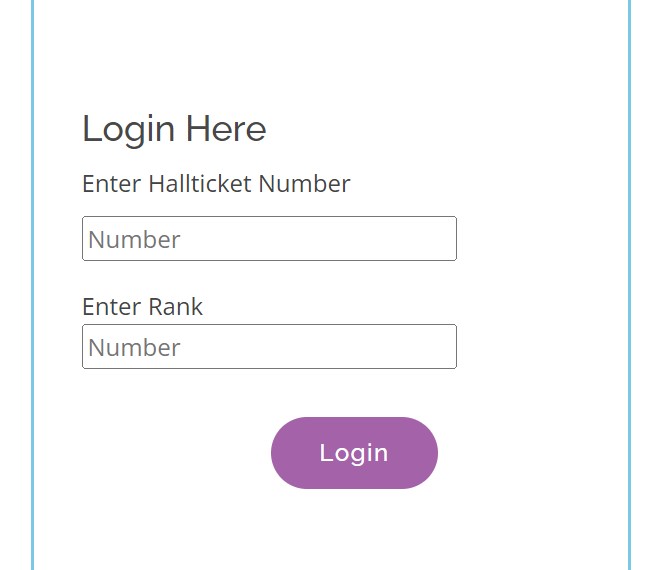Click the label above the first field
Image resolution: width=658 pixels, height=570 pixels.
coord(216,184)
